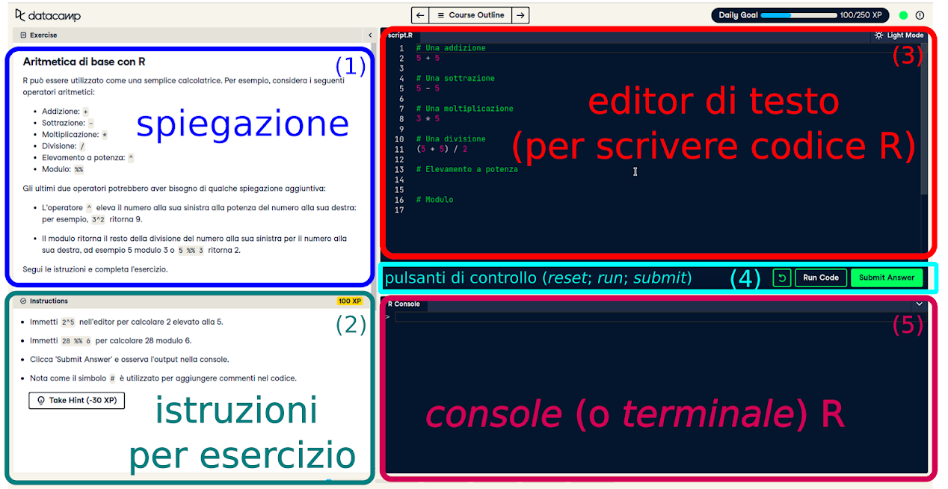Click the Submit Answer button
The height and width of the screenshot is (489, 948).
coord(886,277)
